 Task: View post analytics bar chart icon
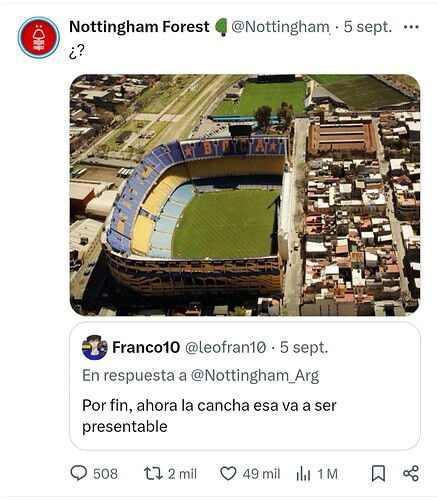click(x=303, y=474)
